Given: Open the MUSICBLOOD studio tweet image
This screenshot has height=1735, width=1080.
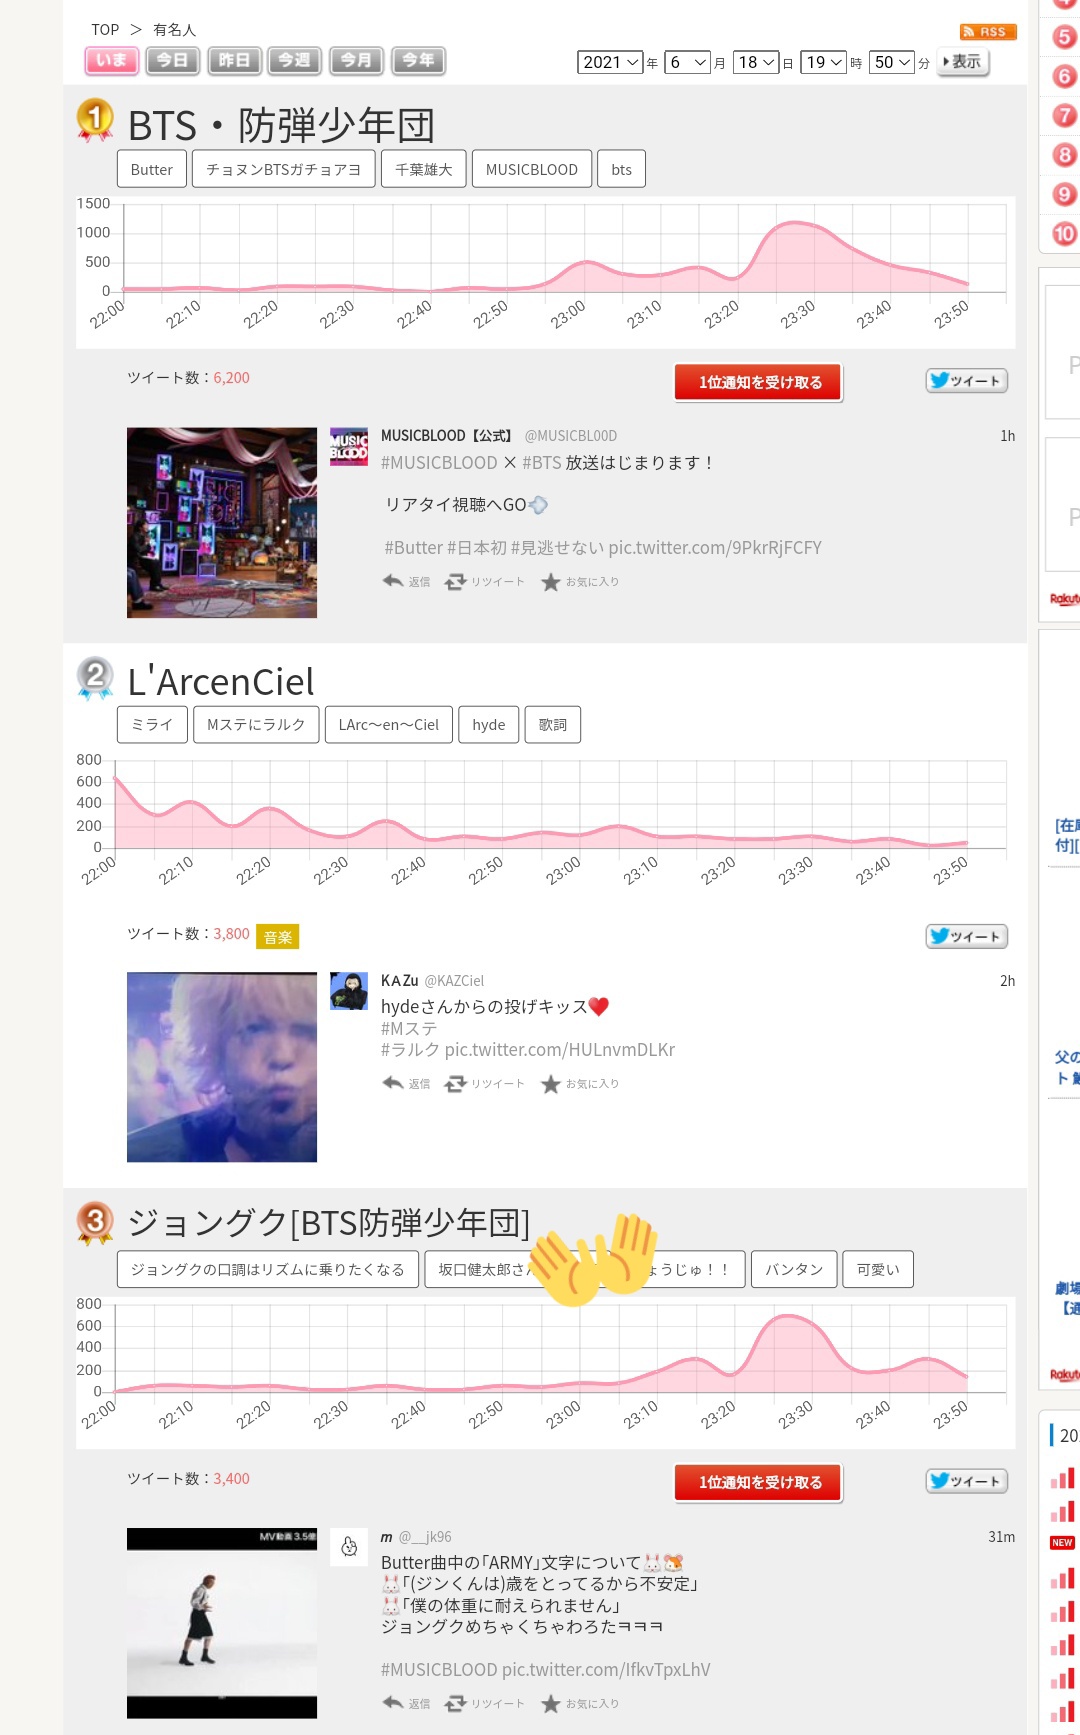Looking at the screenshot, I should click(x=222, y=523).
